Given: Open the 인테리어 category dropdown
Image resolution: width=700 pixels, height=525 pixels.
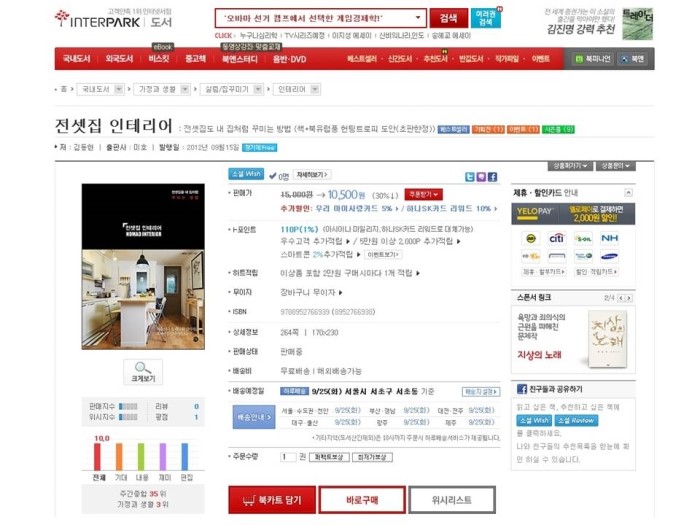Looking at the screenshot, I should (x=315, y=89).
